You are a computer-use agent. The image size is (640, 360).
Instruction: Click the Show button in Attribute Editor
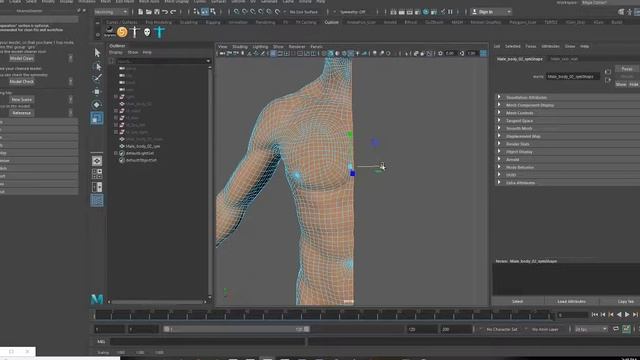[x=621, y=84]
